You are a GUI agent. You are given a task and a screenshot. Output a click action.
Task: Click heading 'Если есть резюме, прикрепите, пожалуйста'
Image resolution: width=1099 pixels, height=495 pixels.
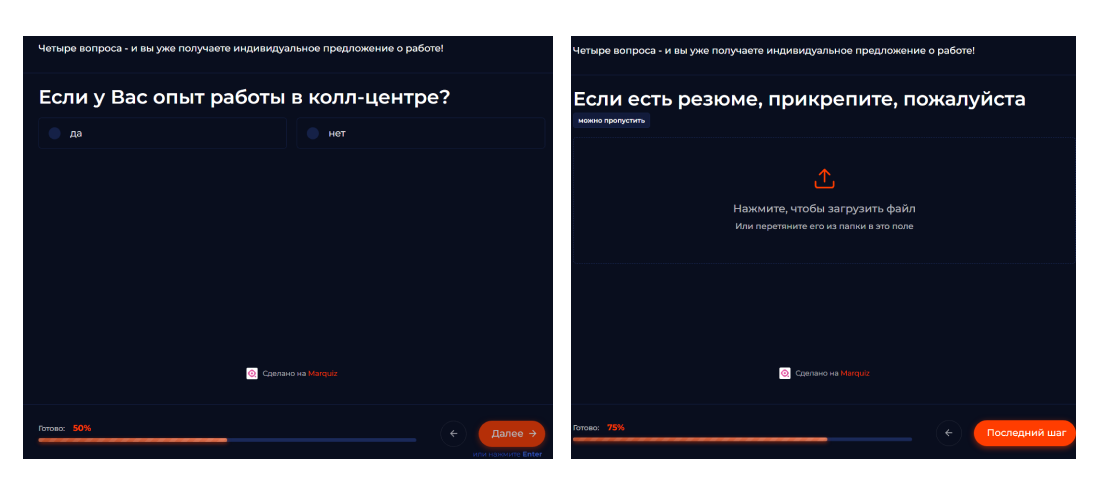pos(800,100)
